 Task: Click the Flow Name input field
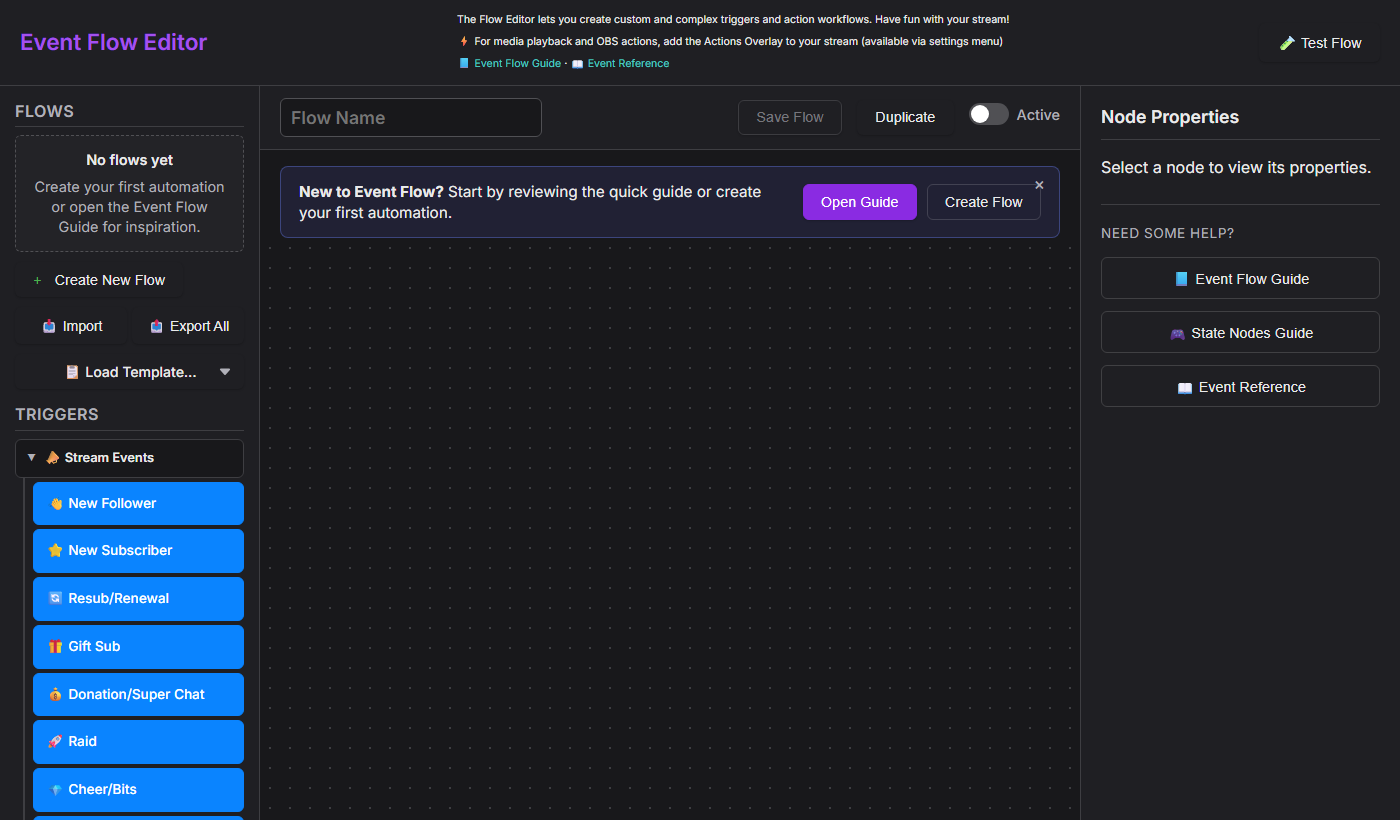pyautogui.click(x=410, y=118)
